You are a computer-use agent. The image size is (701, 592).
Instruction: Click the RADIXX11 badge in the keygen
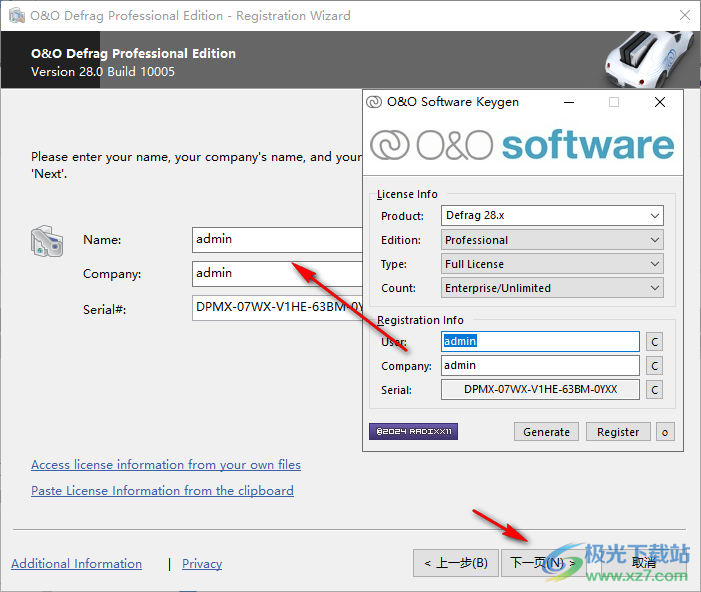click(x=413, y=432)
